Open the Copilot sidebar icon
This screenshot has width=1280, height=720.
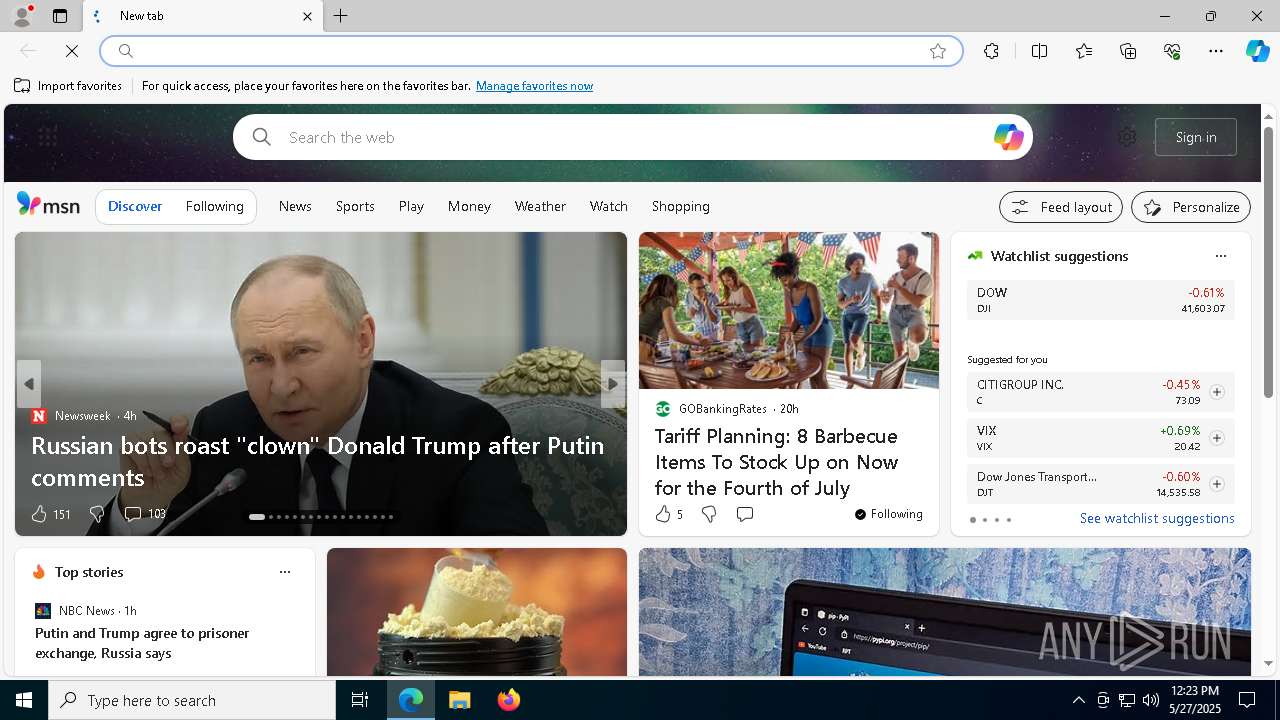(1258, 51)
